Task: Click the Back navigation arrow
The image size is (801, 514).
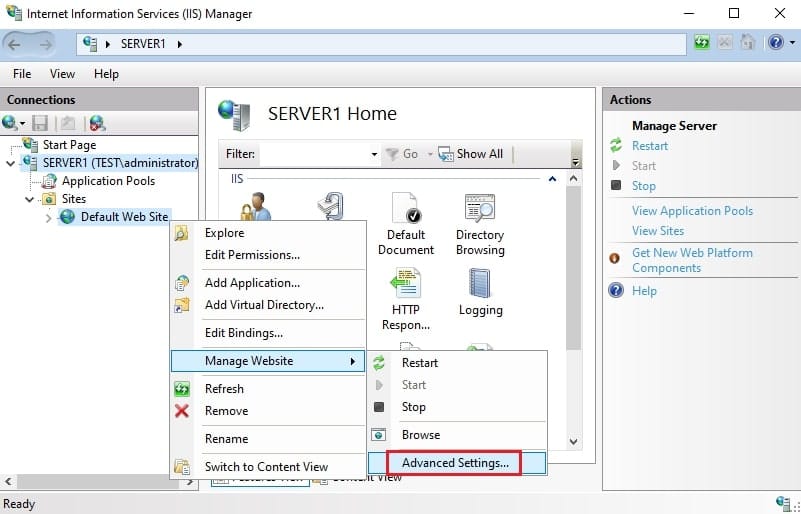Action: point(15,45)
